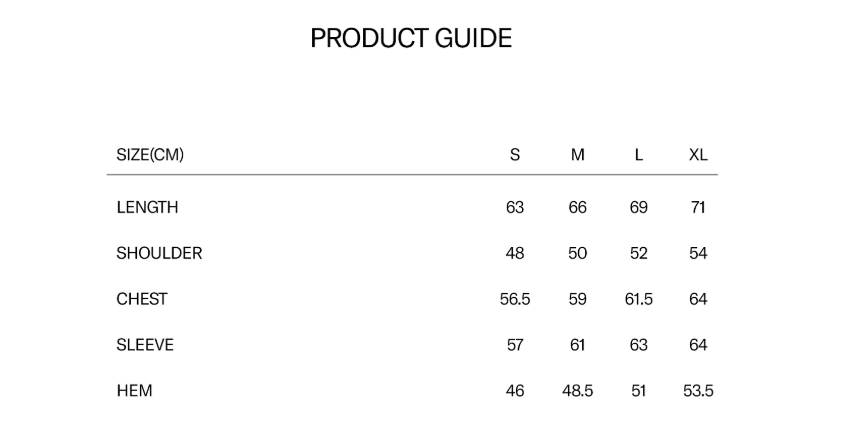Image resolution: width=844 pixels, height=433 pixels.
Task: Select the SHOULDER row label
Action: click(159, 254)
